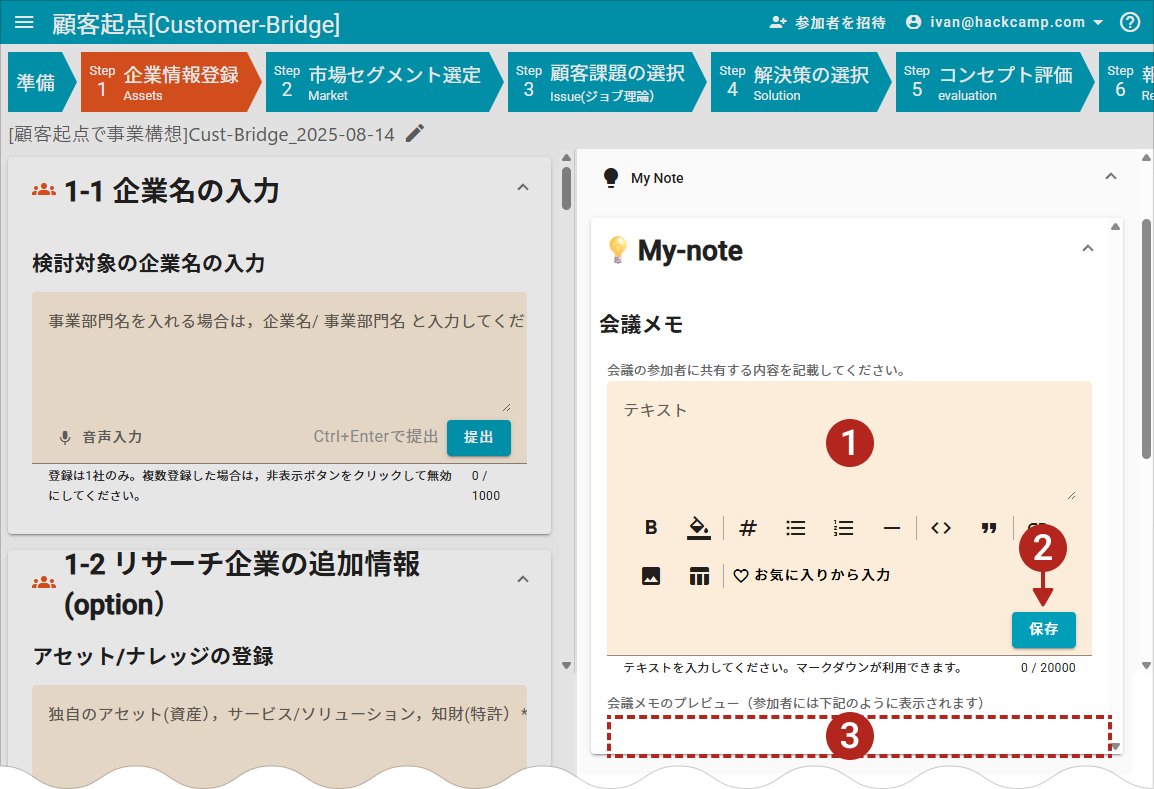
Task: Go to Step 2 市場セグメント選定 tab
Action: tap(380, 82)
